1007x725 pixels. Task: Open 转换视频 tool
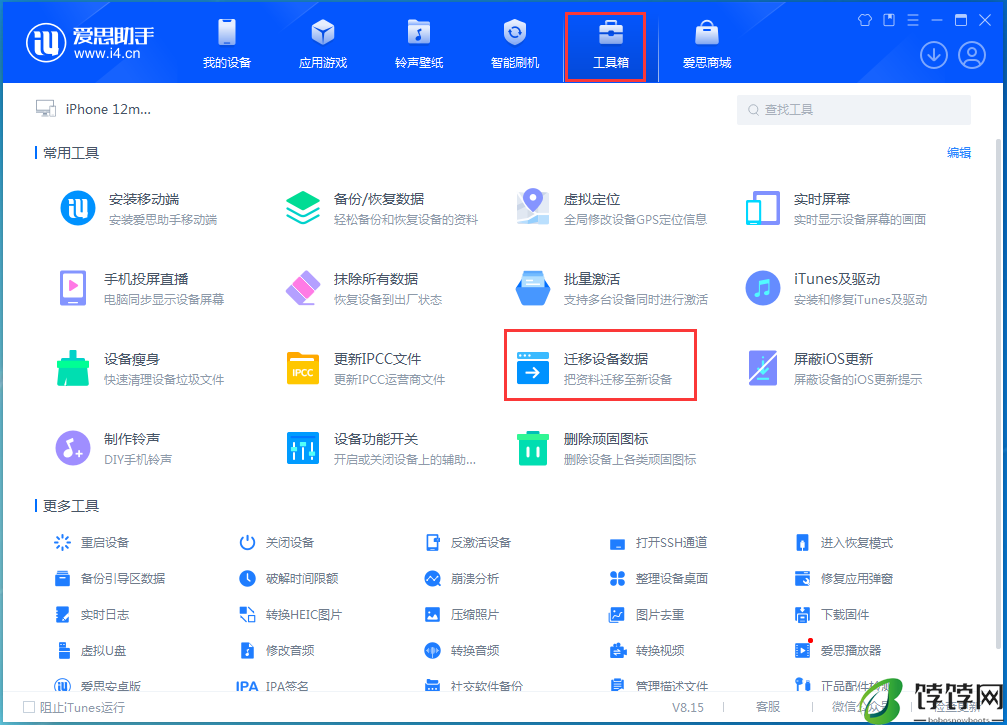click(x=647, y=651)
